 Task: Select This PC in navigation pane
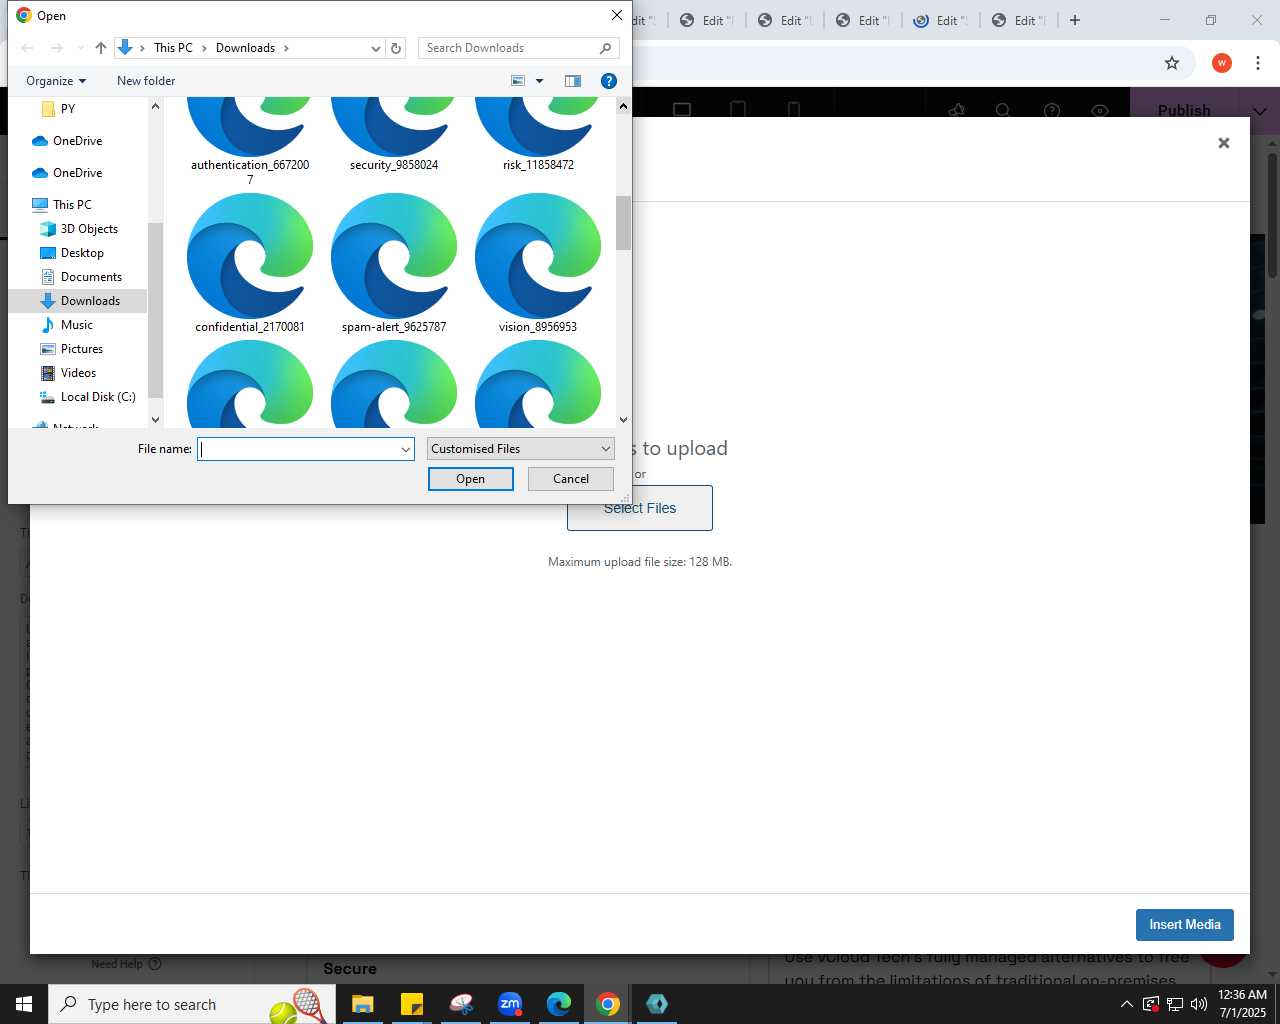[72, 205]
